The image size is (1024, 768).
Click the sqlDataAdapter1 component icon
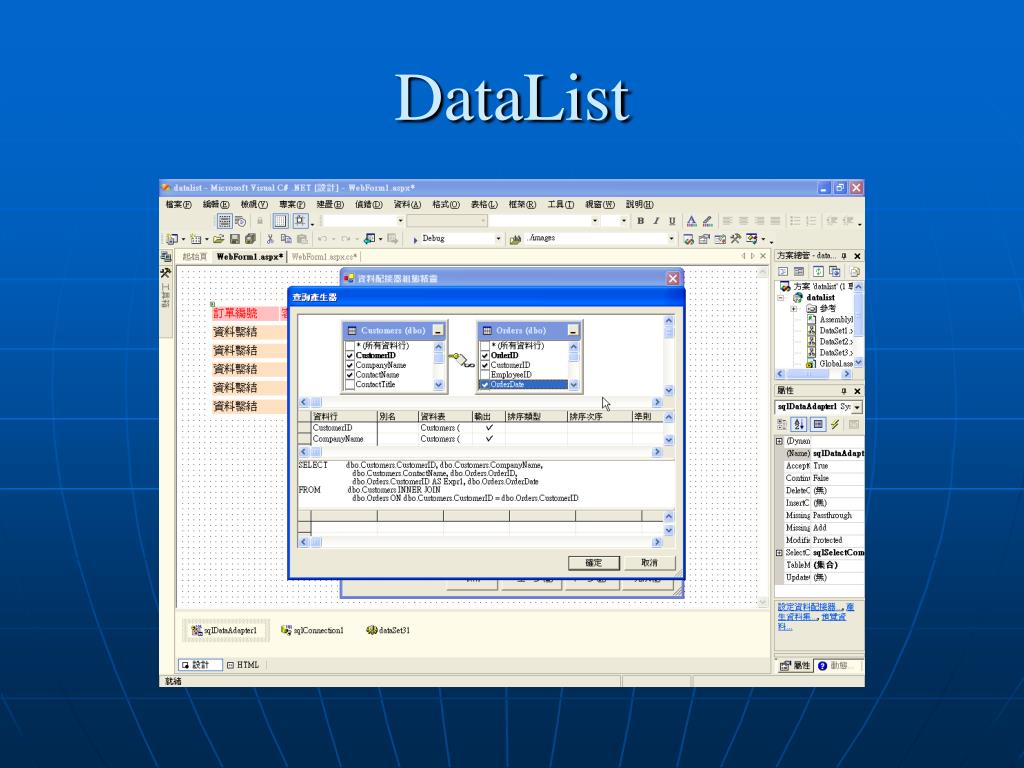(196, 630)
